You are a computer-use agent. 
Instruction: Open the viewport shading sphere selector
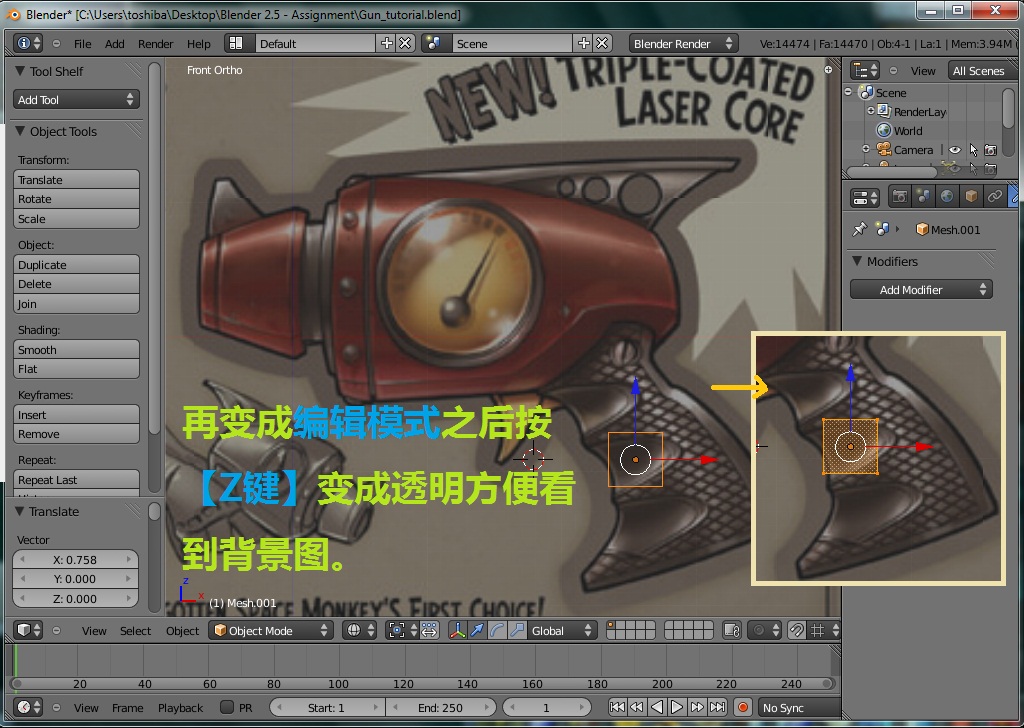(x=360, y=630)
